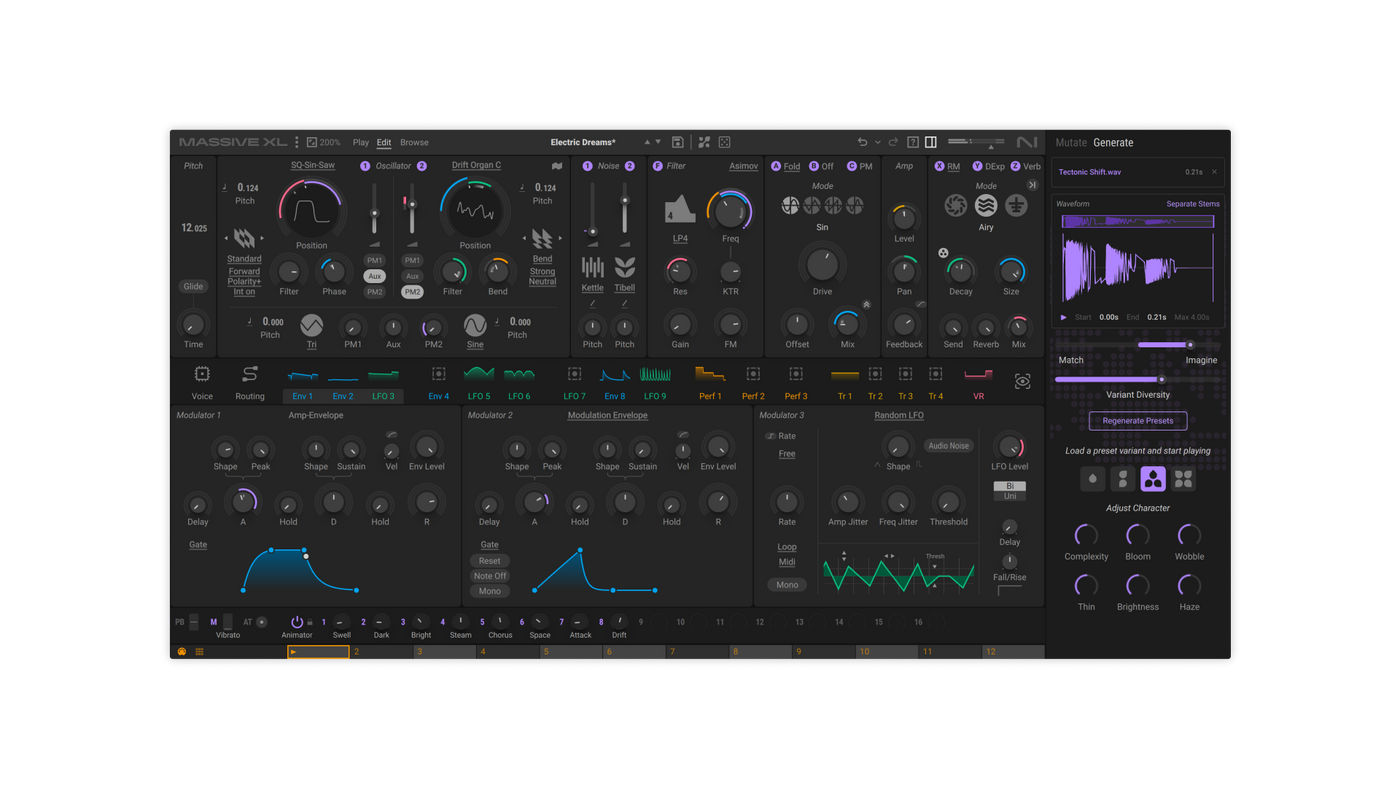Open the Voice page icon
This screenshot has height=788, width=1400.
point(202,374)
